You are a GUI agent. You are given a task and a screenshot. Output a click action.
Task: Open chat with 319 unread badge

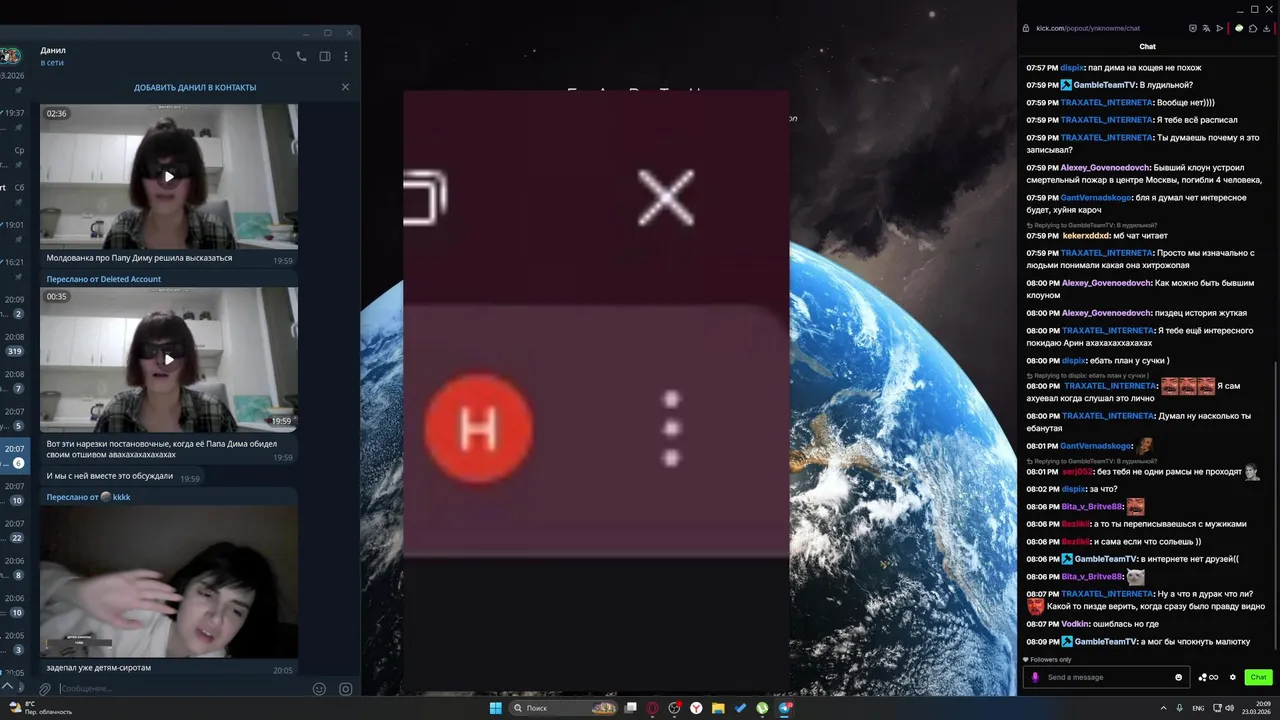15,351
